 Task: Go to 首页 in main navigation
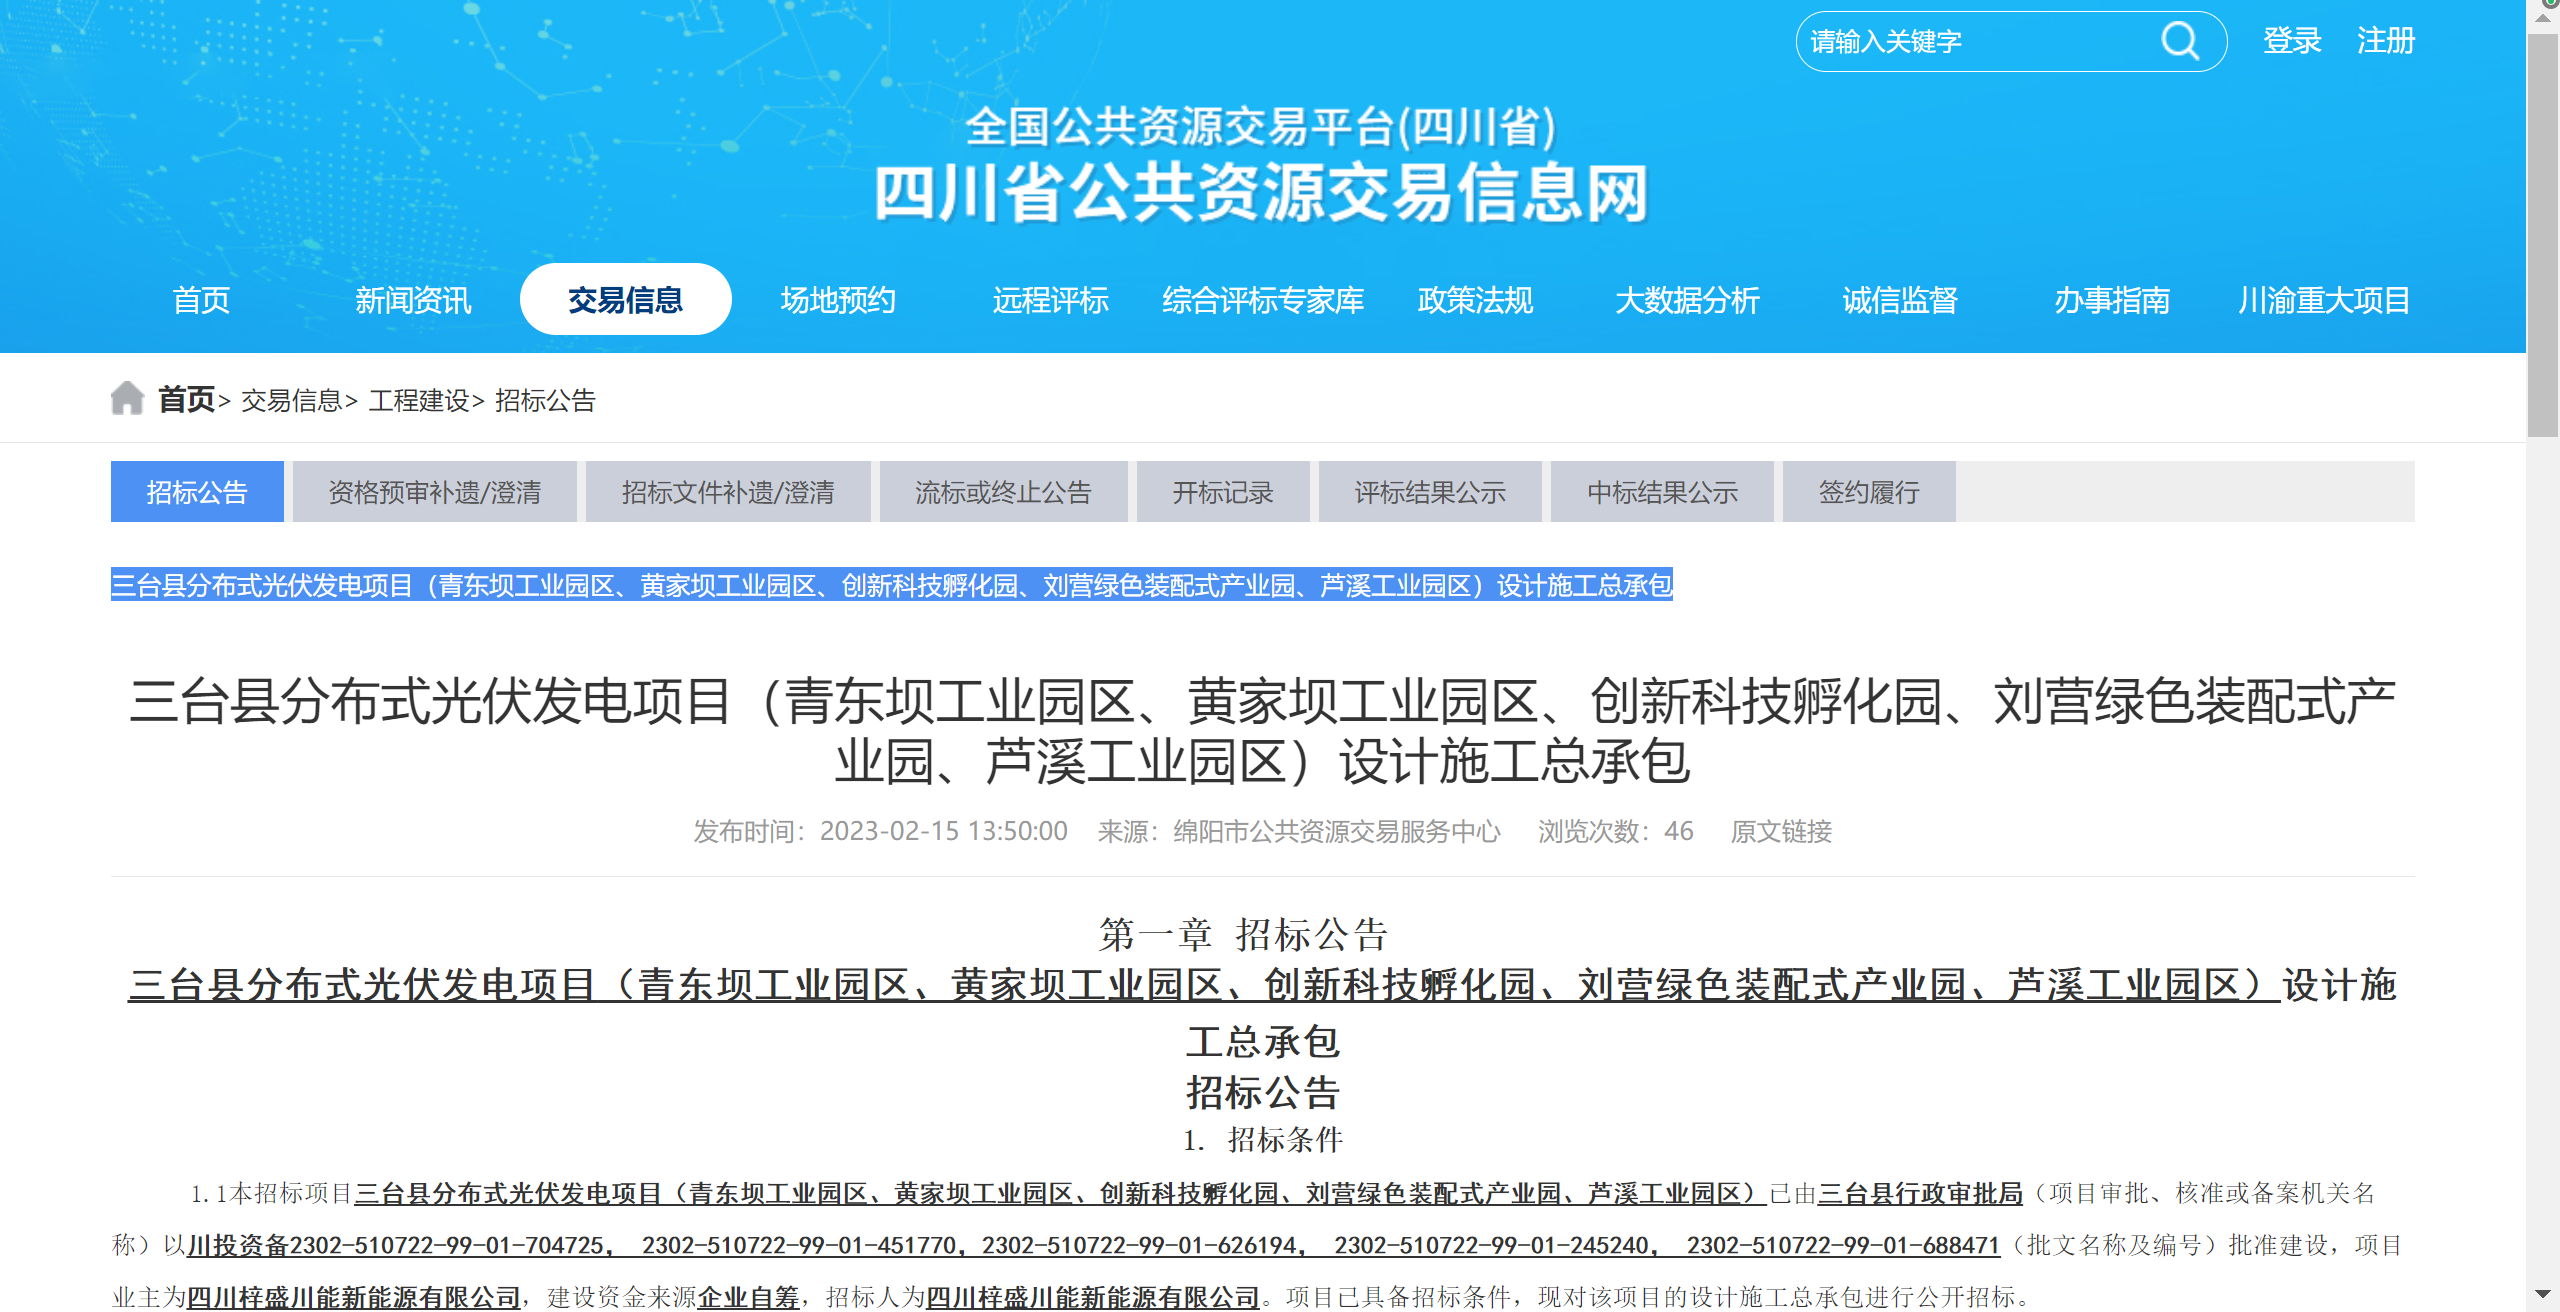[x=201, y=300]
